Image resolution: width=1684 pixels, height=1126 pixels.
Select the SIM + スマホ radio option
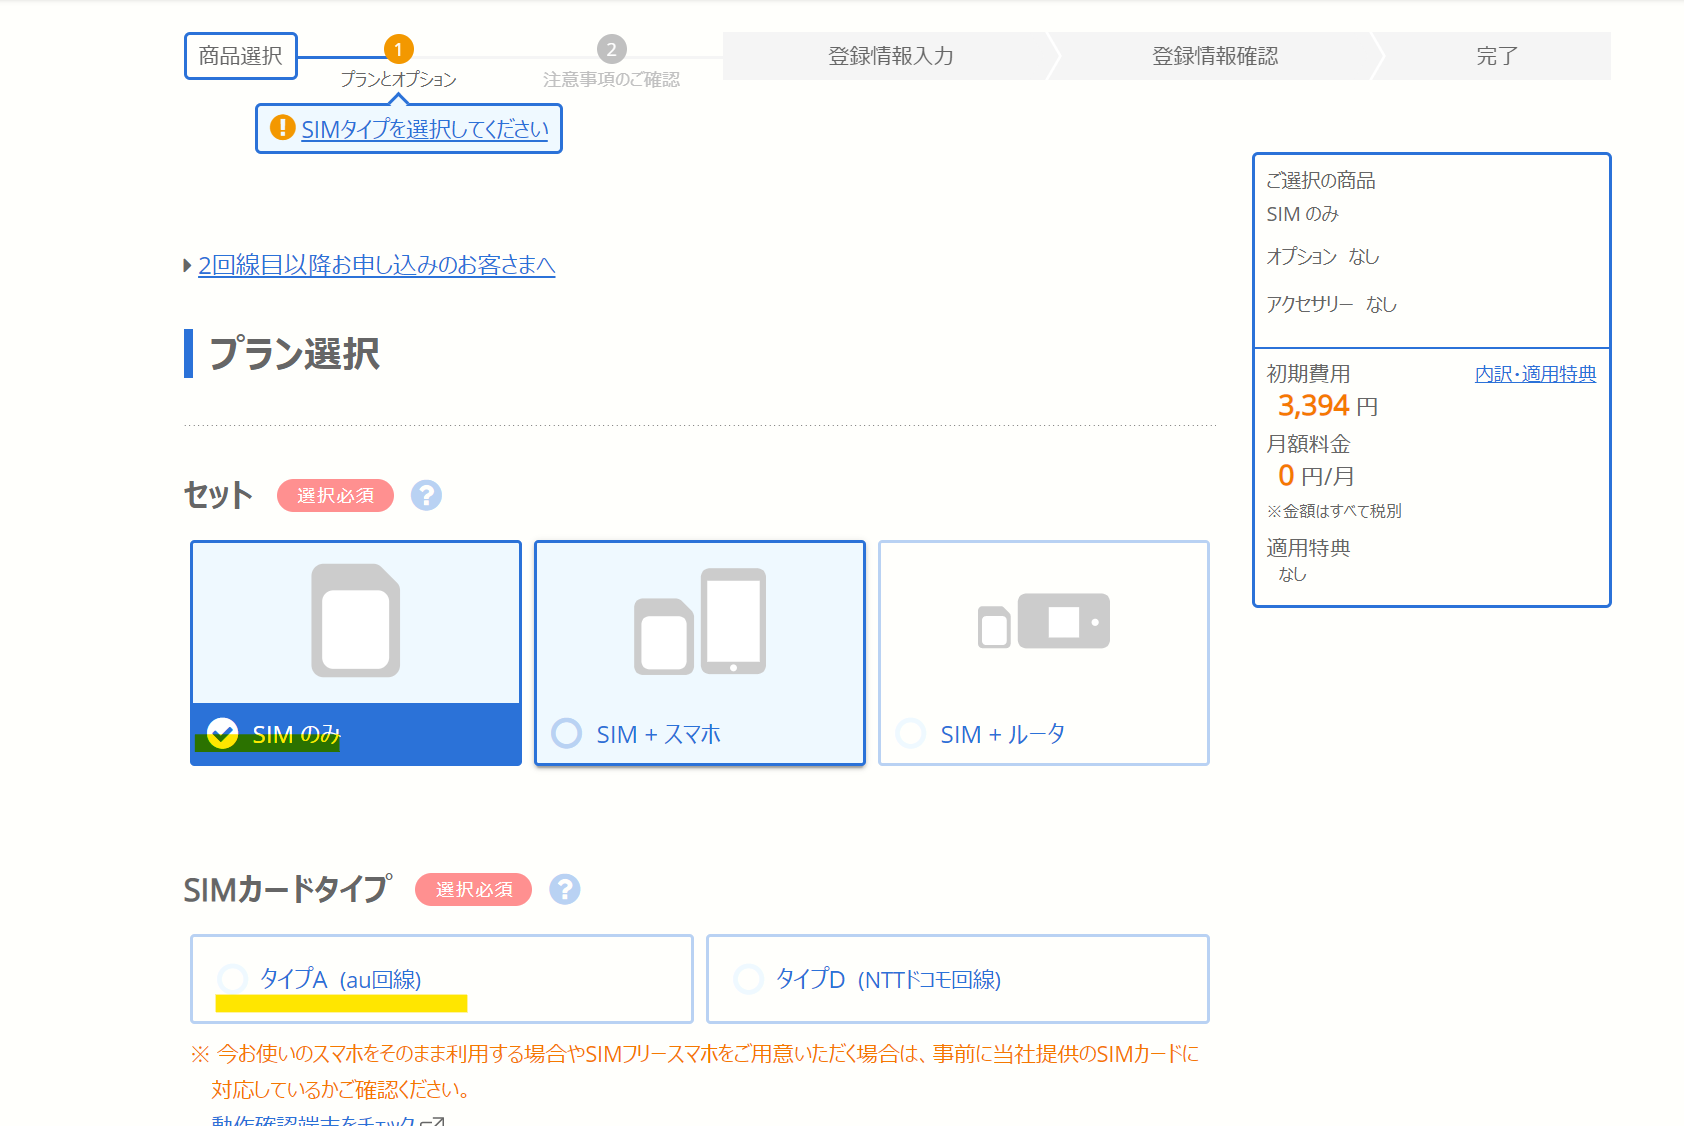point(567,734)
